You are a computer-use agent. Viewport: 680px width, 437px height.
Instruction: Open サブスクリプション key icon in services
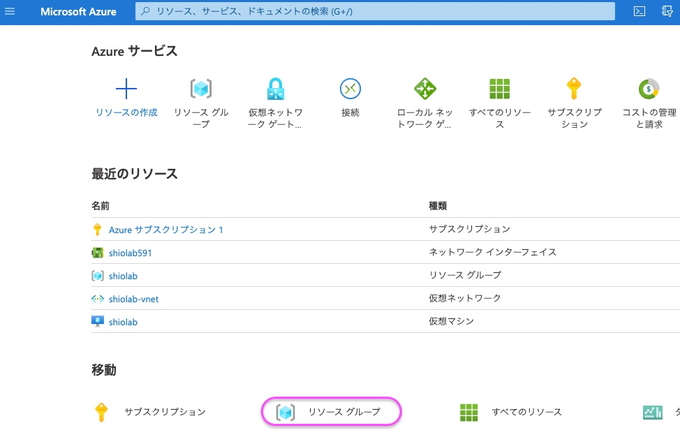tap(574, 88)
